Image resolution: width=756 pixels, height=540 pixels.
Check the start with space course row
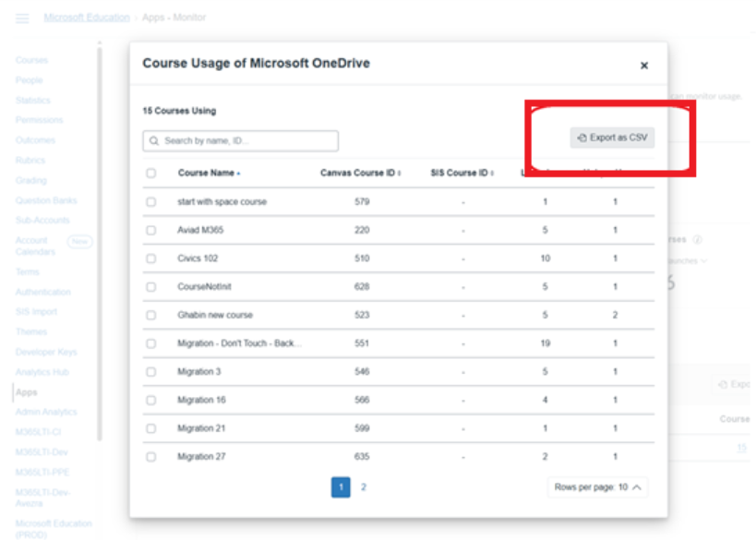[x=151, y=202]
